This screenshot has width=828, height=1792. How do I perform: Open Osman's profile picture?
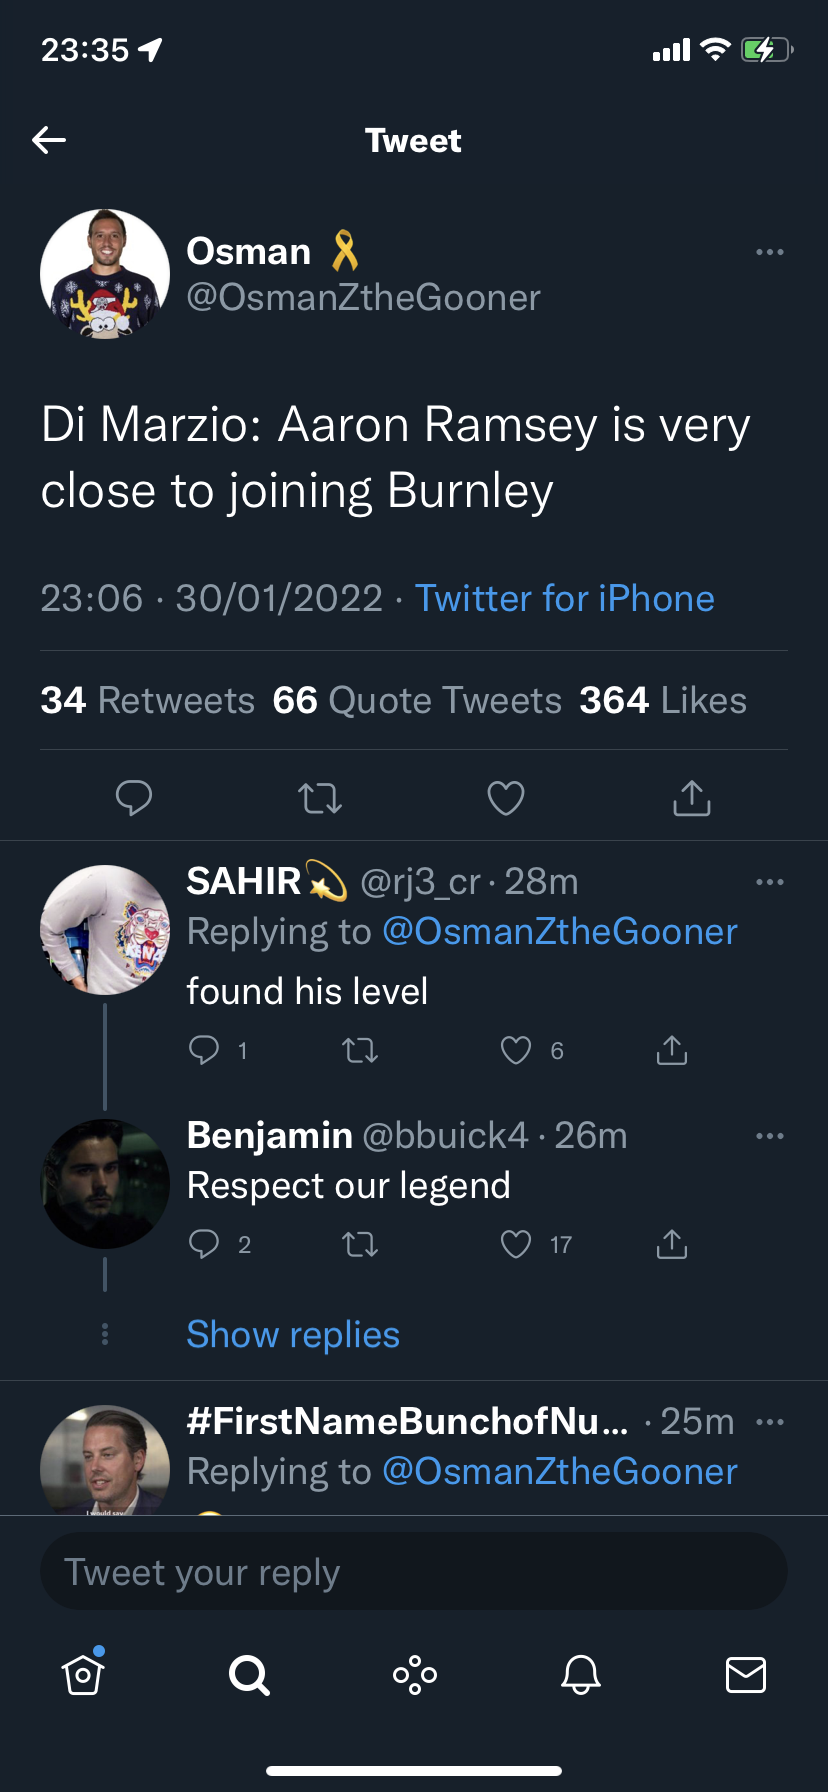pos(105,274)
